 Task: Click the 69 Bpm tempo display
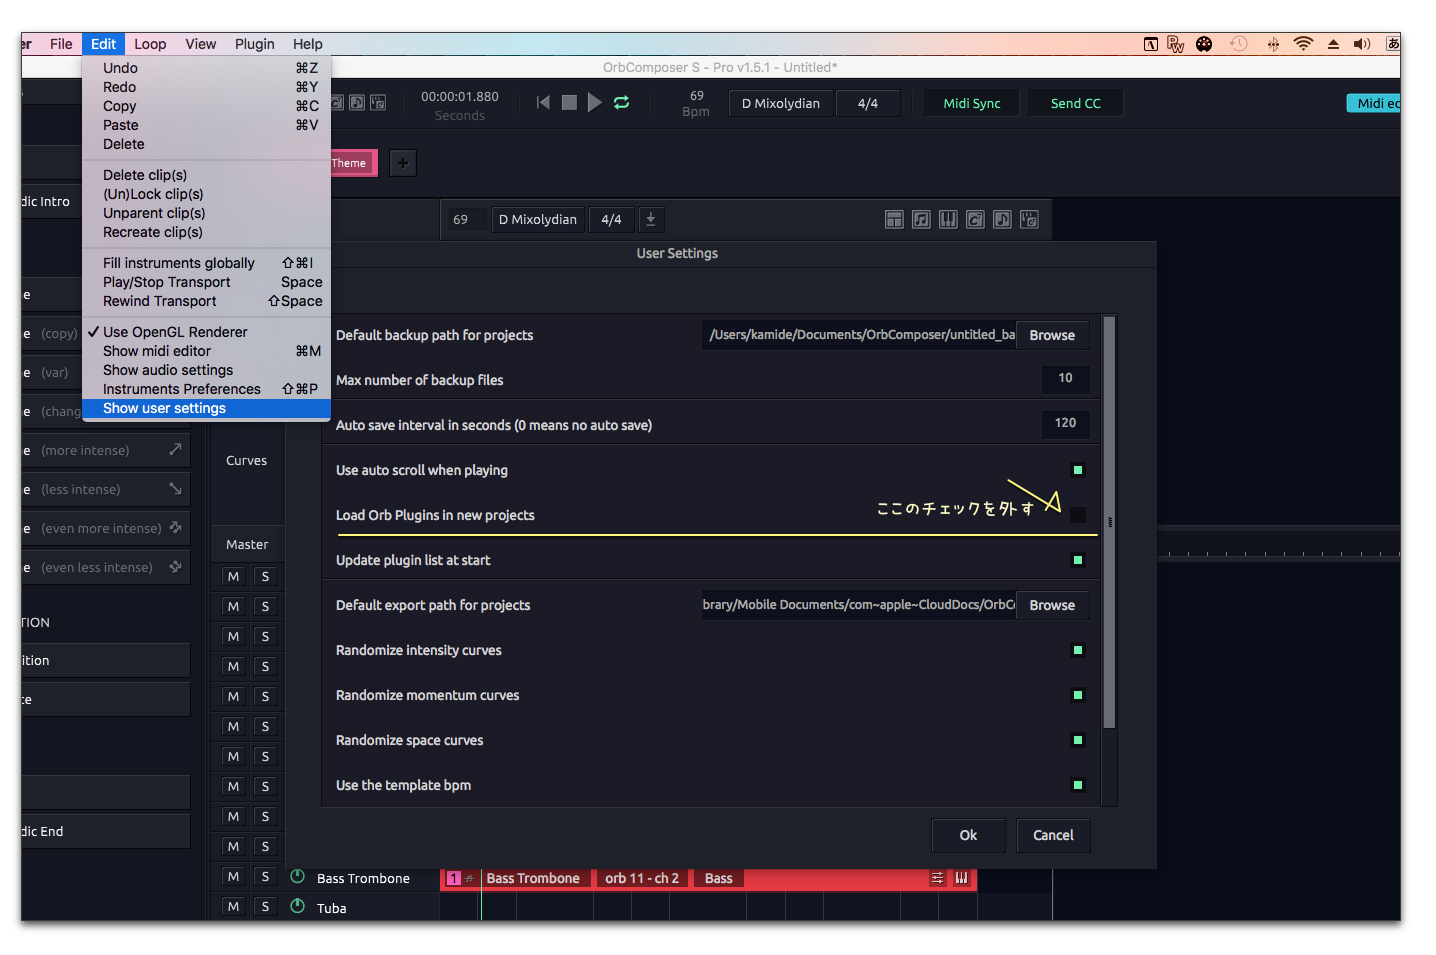pyautogui.click(x=696, y=103)
